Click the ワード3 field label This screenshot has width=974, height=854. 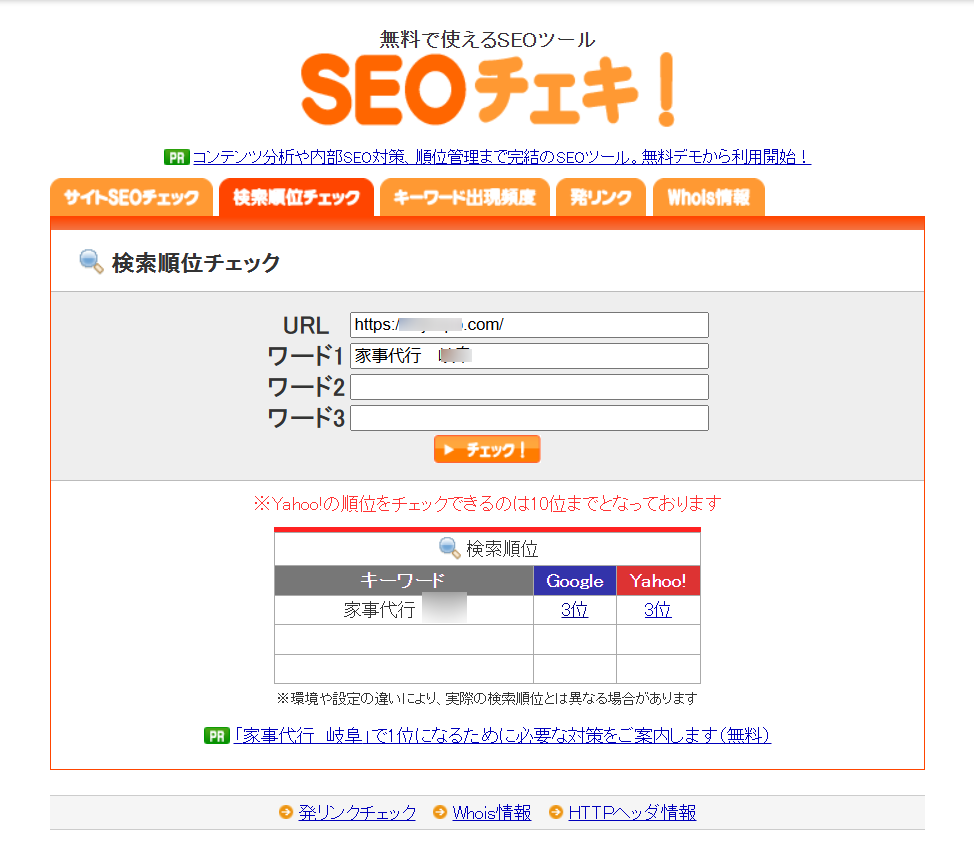click(306, 418)
